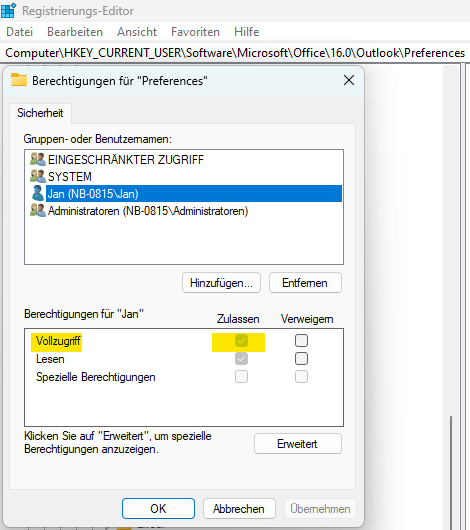The width and height of the screenshot is (470, 530).
Task: Close the Berechtigungen dialog with X
Action: tap(349, 80)
